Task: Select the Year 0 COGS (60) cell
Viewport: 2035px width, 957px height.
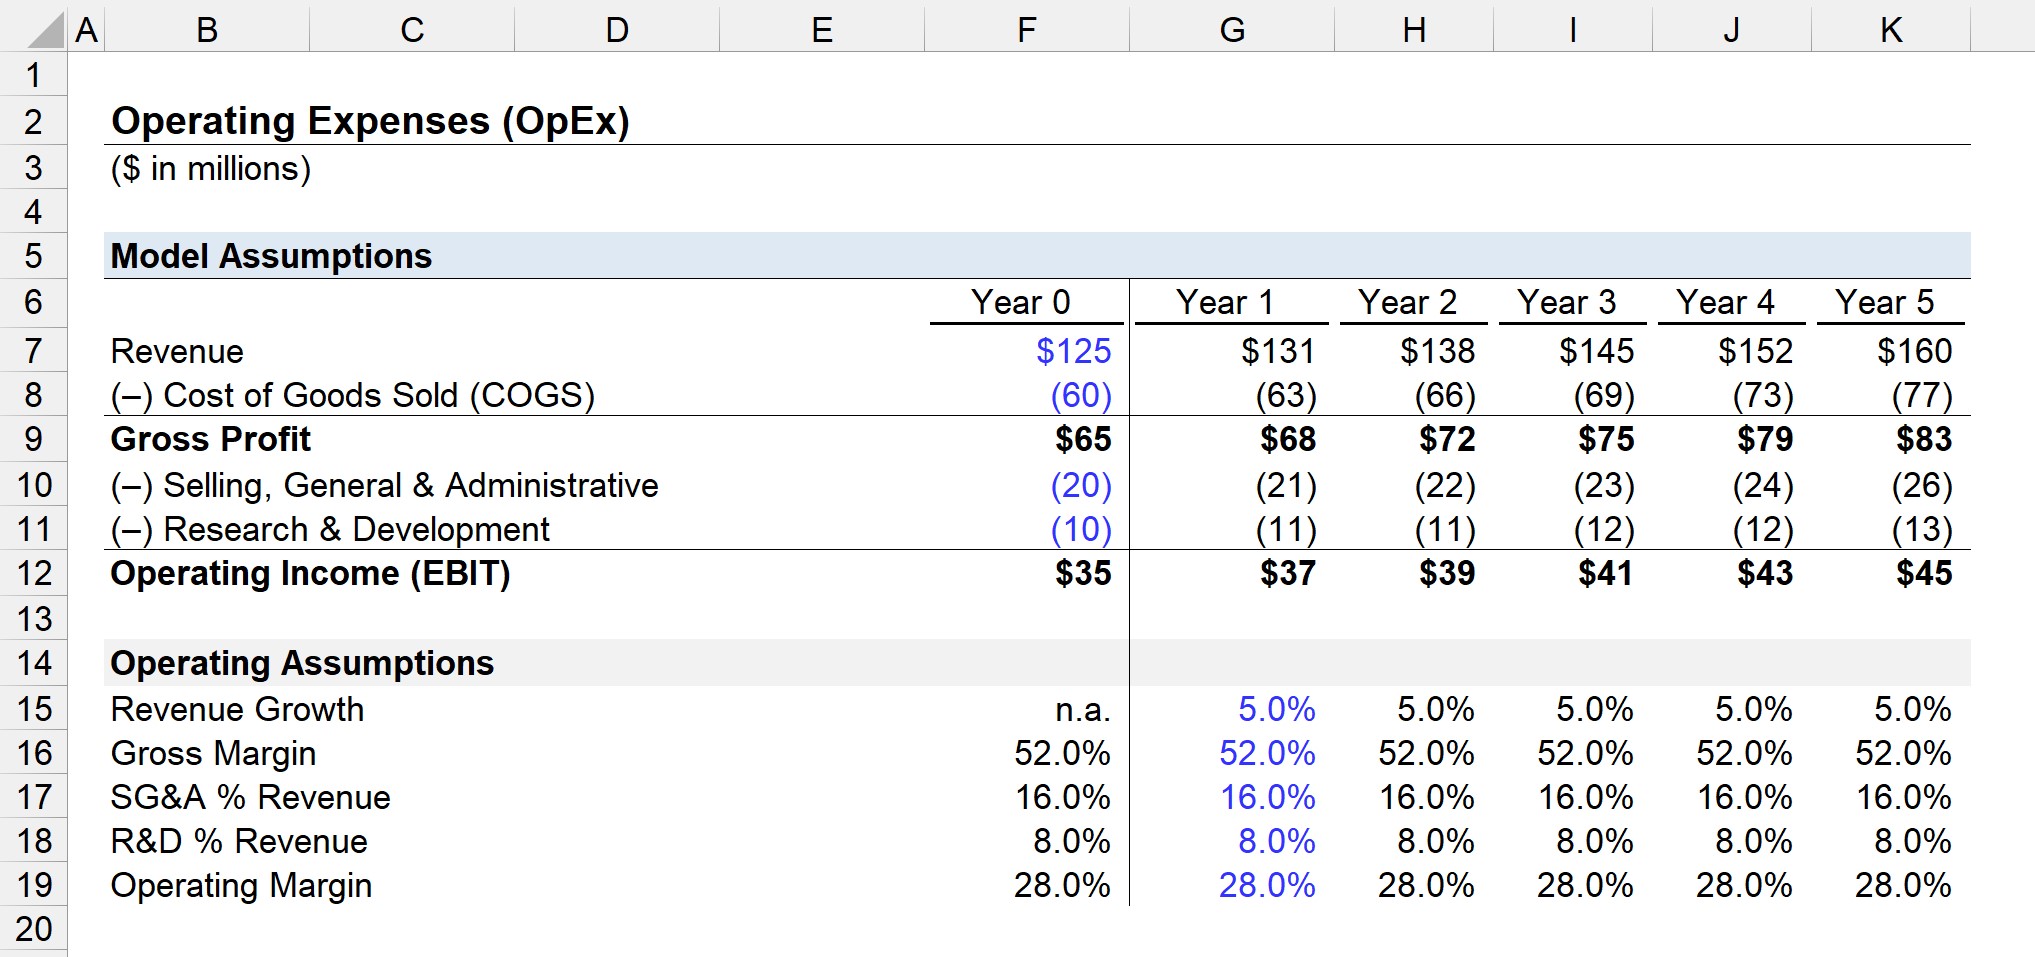Action: (1081, 396)
